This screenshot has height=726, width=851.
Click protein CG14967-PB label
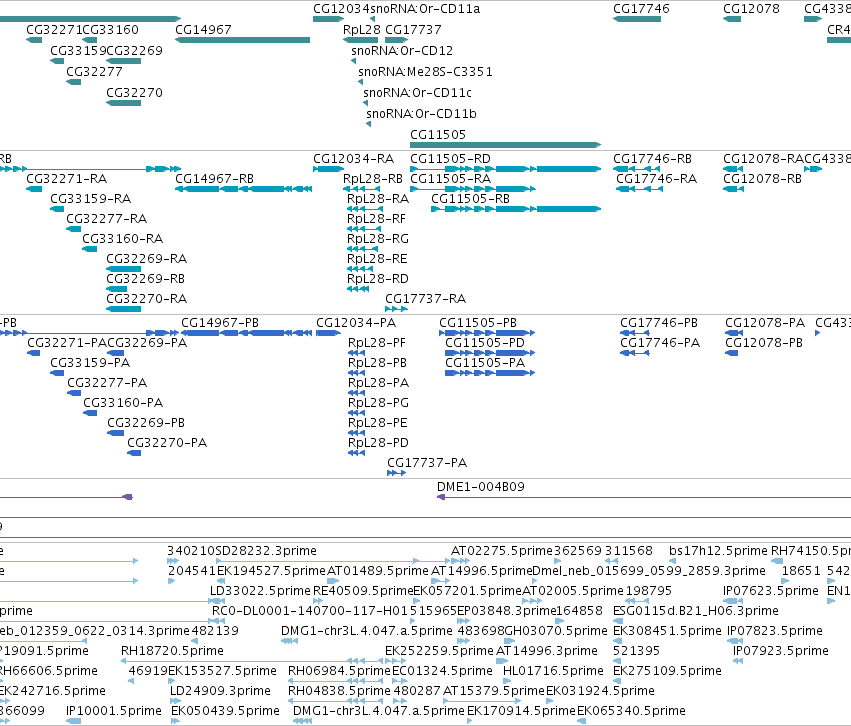pyautogui.click(x=220, y=323)
